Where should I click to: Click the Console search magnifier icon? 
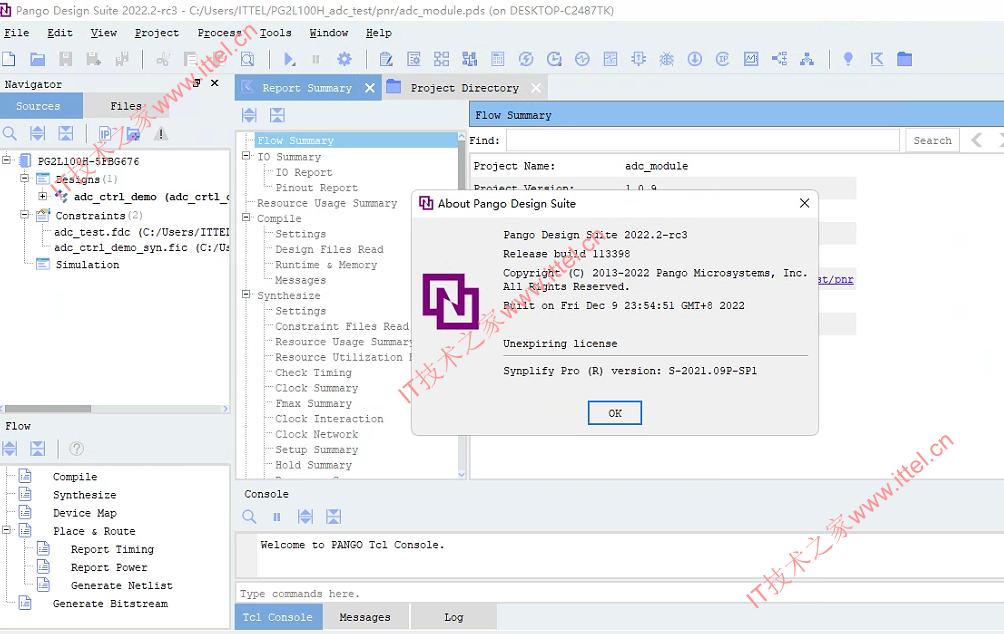(249, 517)
